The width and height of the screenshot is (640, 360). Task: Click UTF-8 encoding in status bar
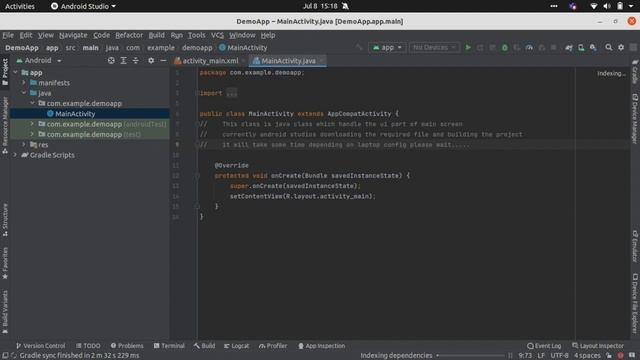click(559, 356)
